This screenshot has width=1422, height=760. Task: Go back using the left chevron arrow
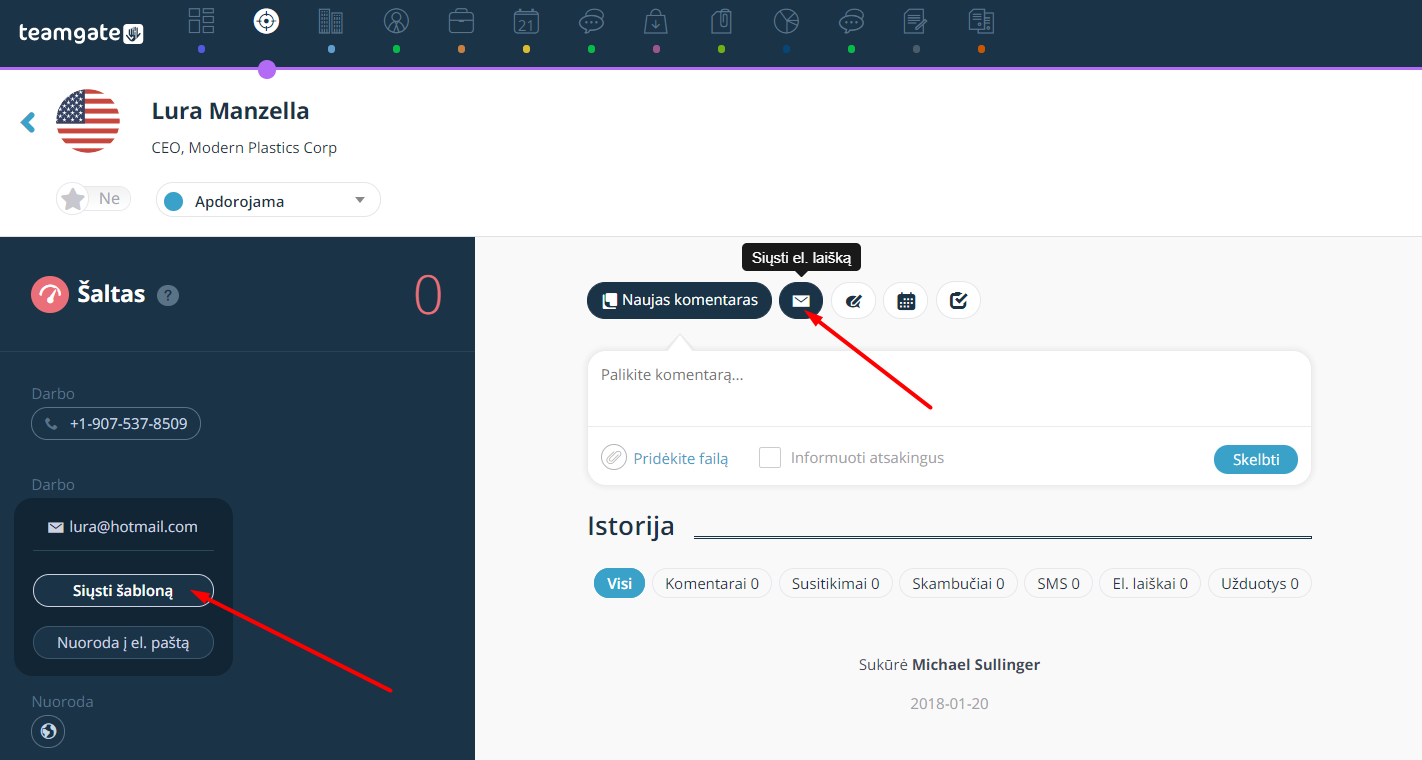[28, 122]
